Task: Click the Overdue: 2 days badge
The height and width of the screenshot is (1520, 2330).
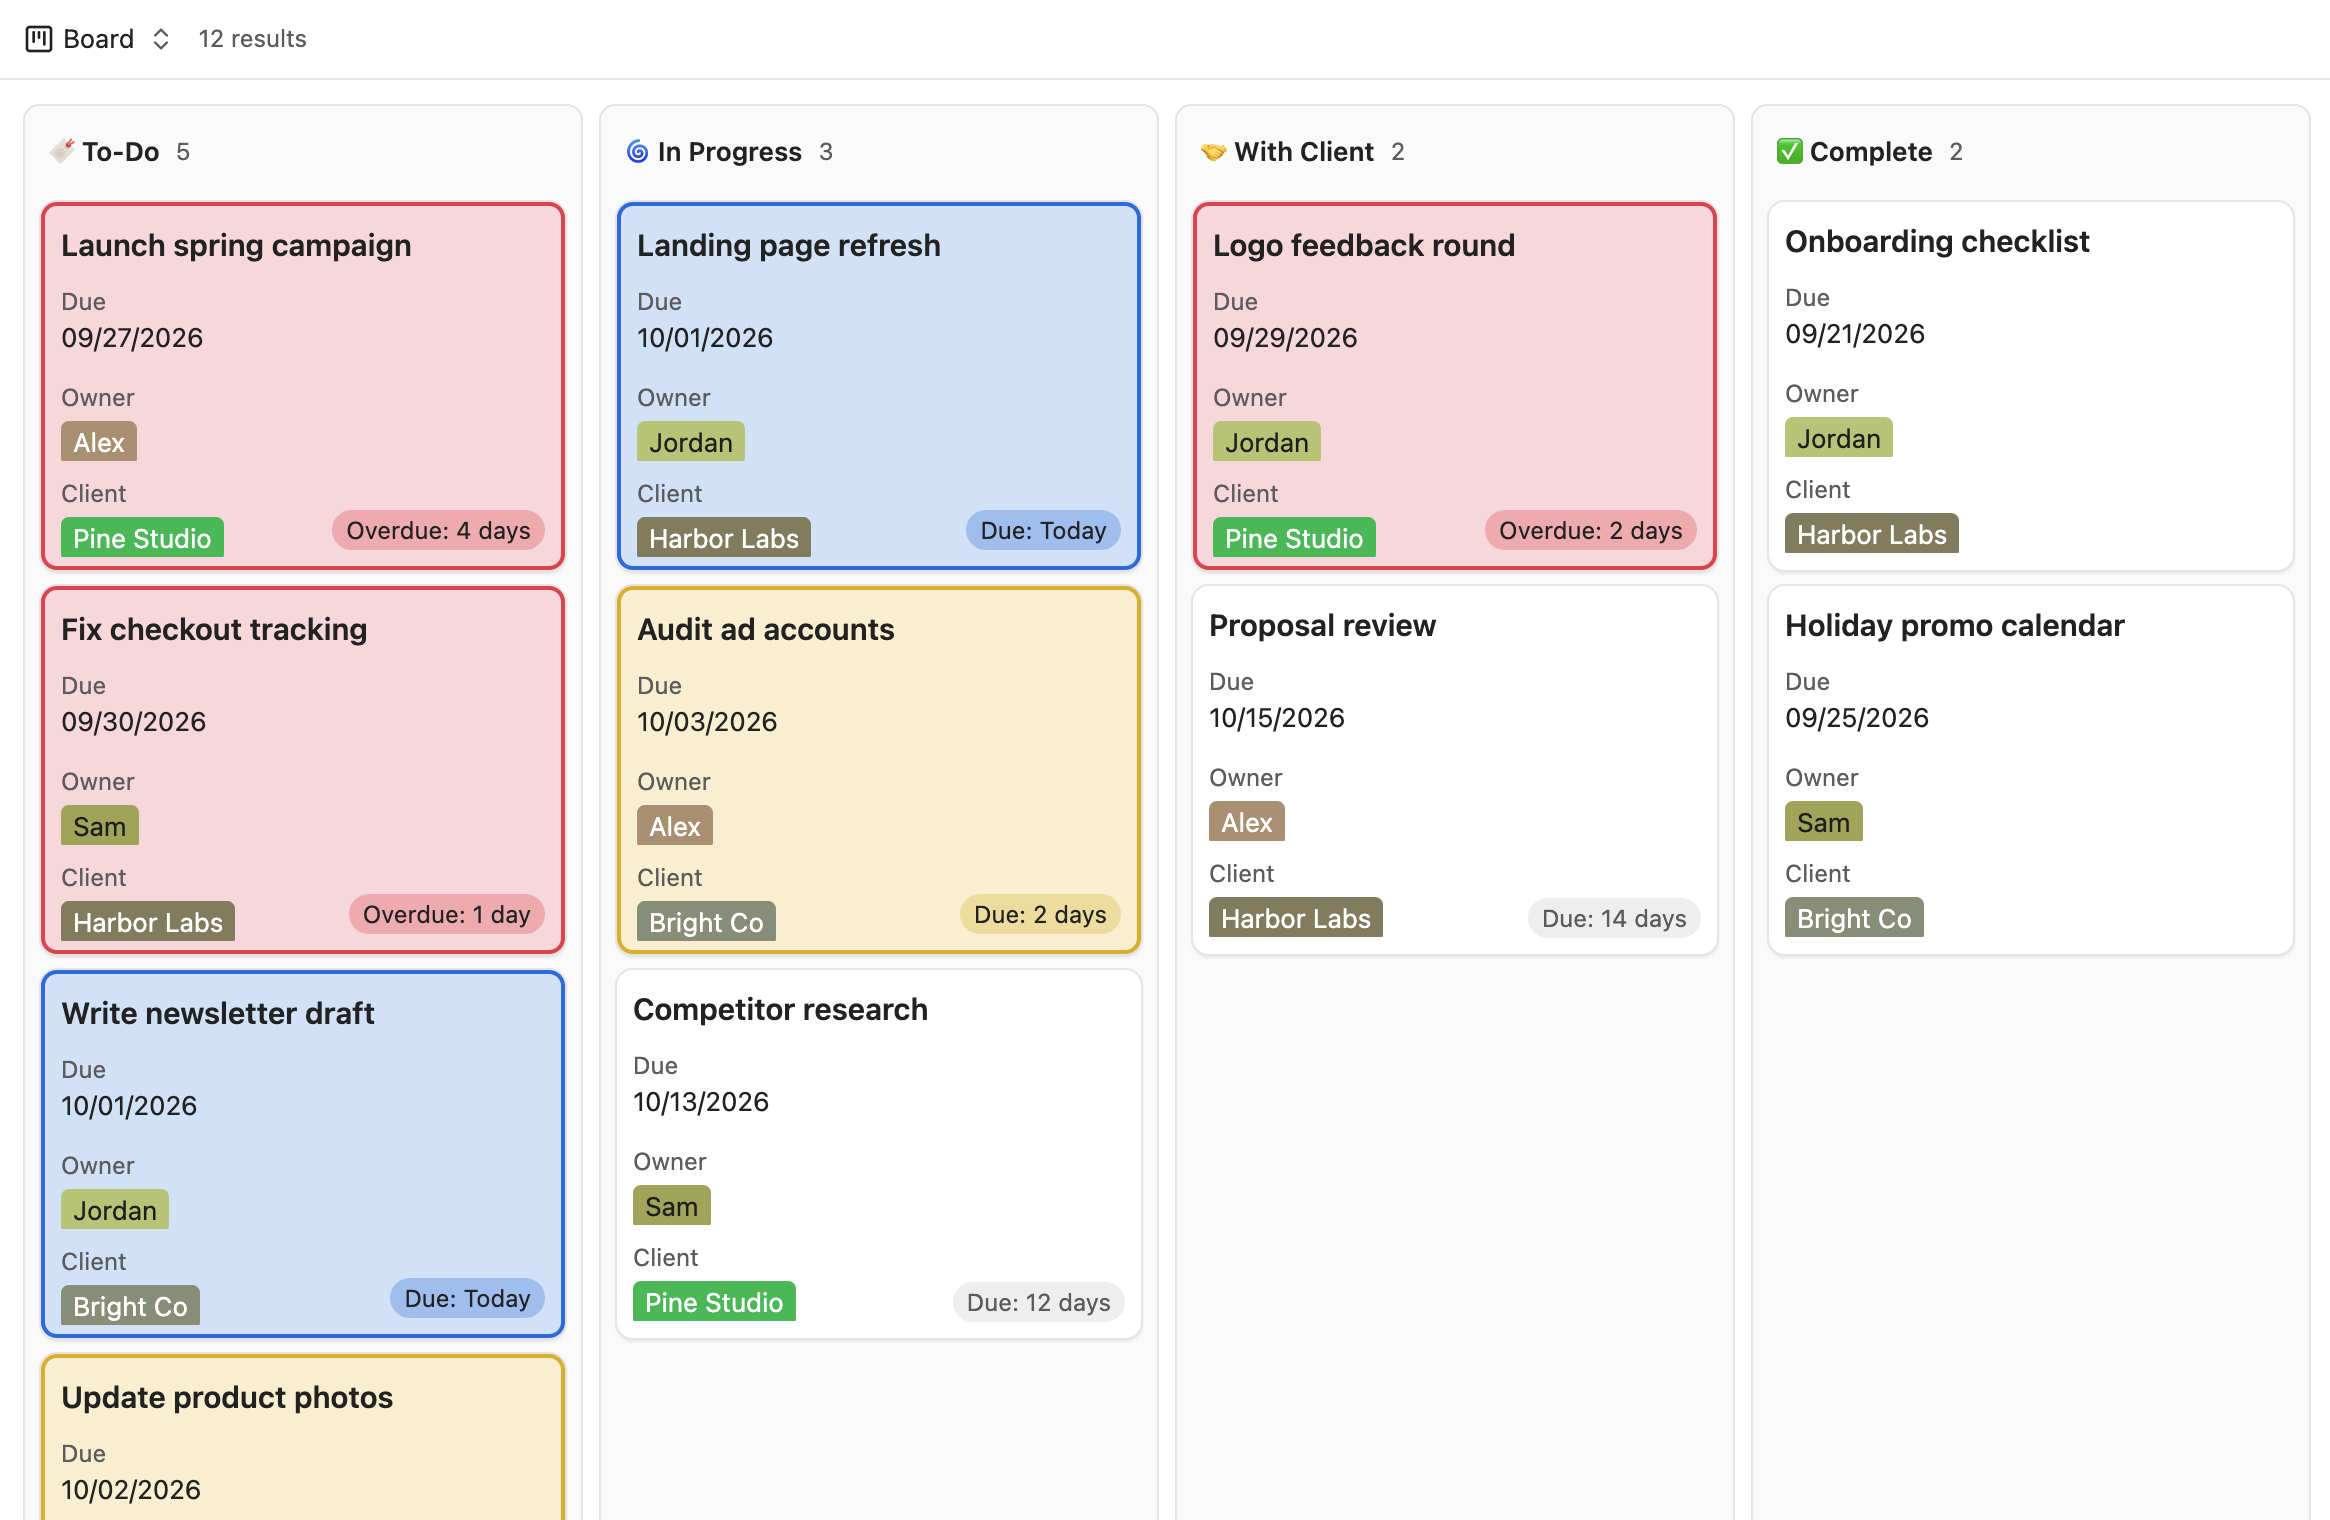Action: (x=1590, y=530)
